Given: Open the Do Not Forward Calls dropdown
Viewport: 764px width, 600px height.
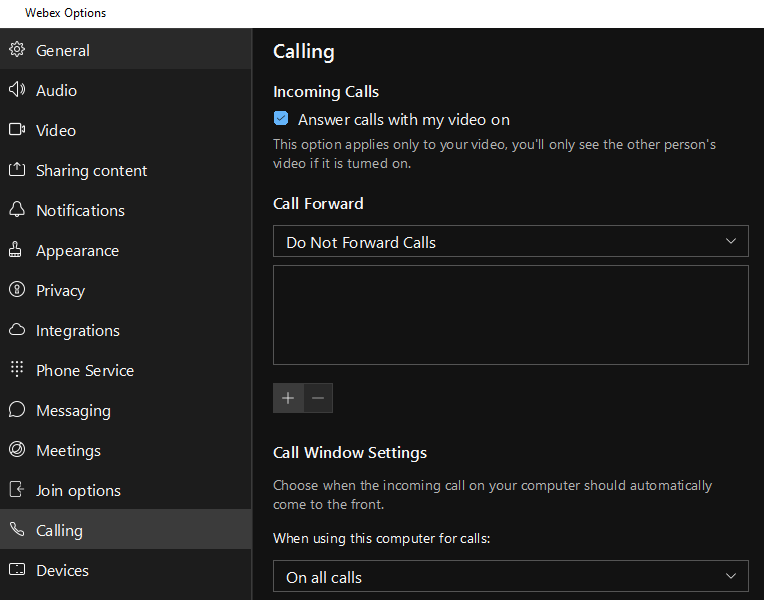Looking at the screenshot, I should (511, 241).
